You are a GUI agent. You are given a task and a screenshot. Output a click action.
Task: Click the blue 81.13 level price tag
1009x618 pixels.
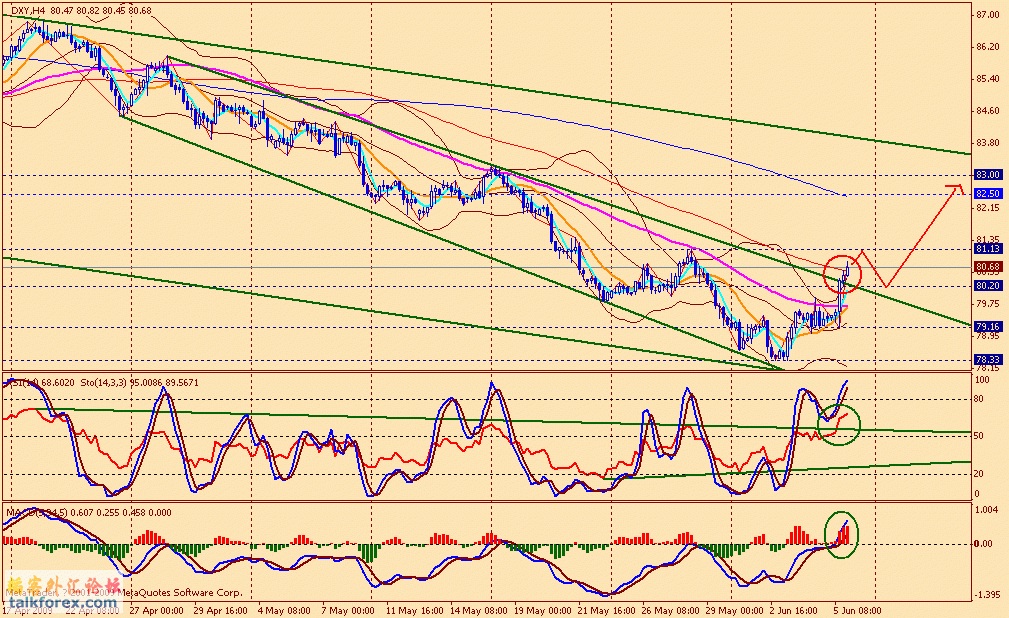[988, 248]
